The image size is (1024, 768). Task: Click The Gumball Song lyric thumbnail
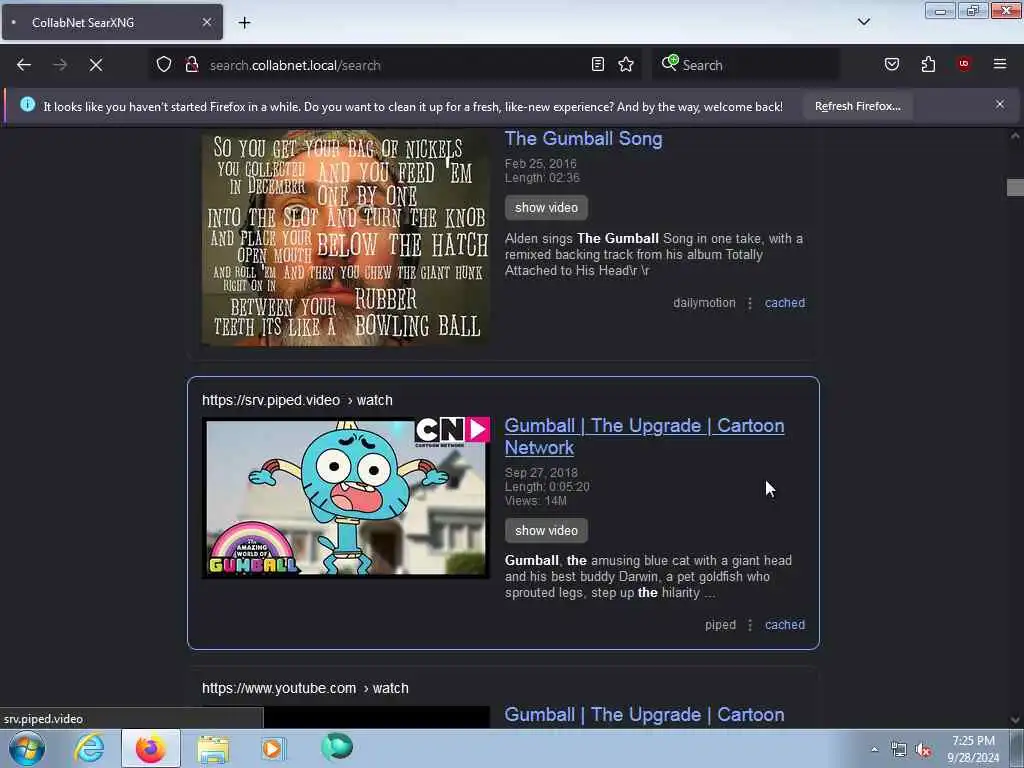(x=345, y=238)
